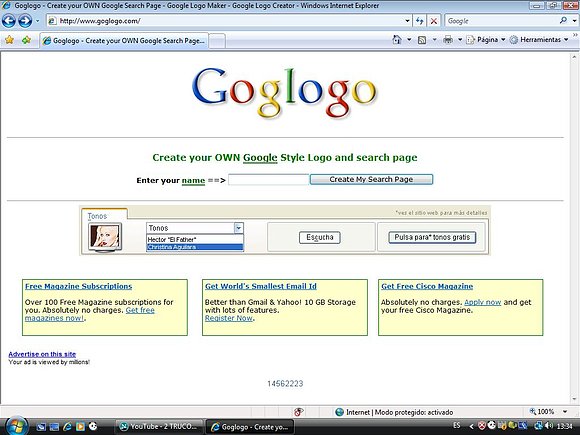This screenshot has width=580, height=435.
Task: Select the highlighted Christina Aguilera option
Action: (x=195, y=247)
